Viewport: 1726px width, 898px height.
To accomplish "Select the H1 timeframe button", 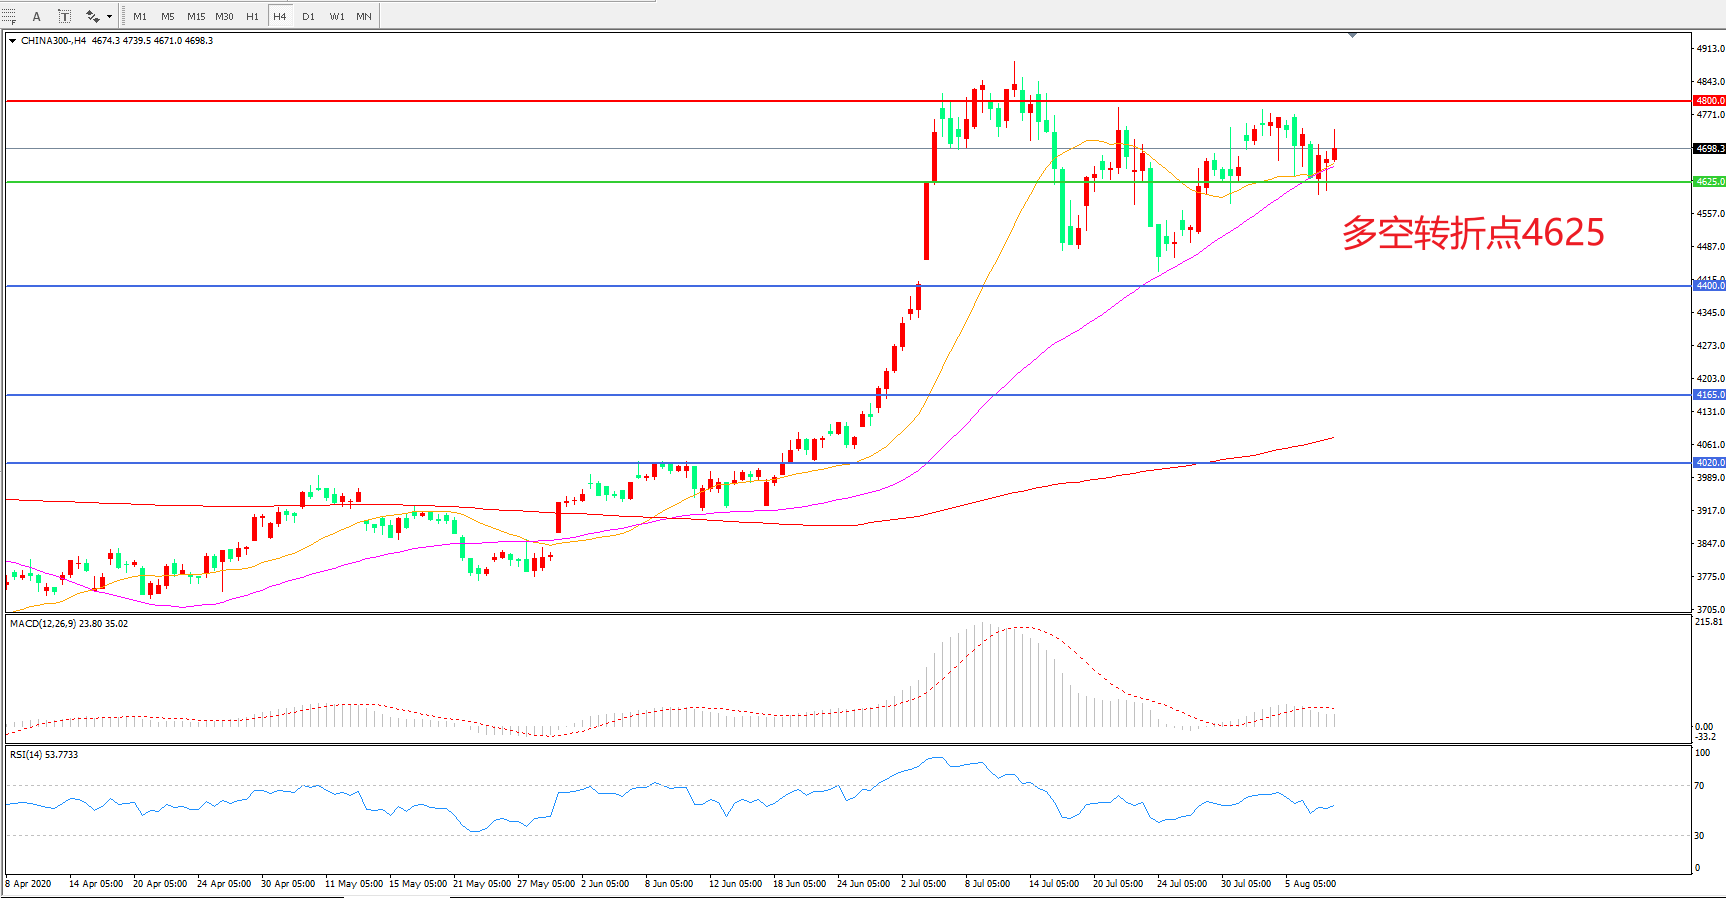I will tap(252, 16).
